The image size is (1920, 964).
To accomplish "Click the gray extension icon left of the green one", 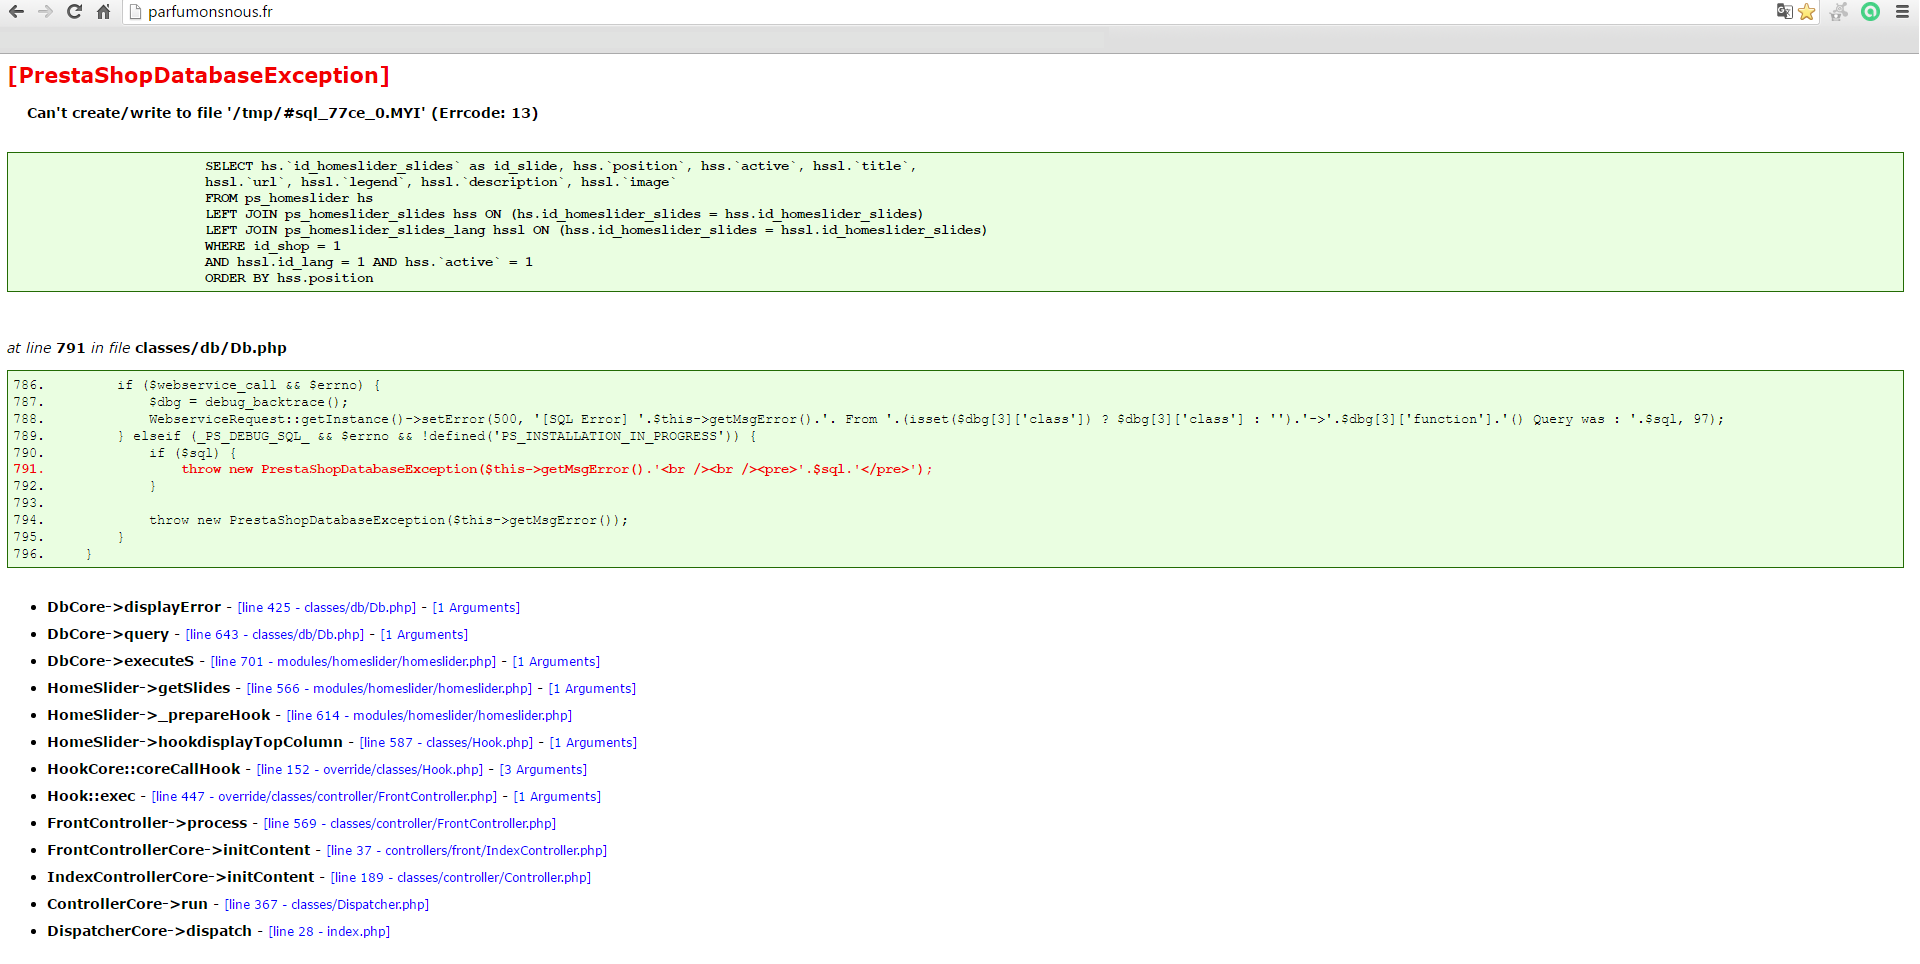I will click(x=1839, y=12).
